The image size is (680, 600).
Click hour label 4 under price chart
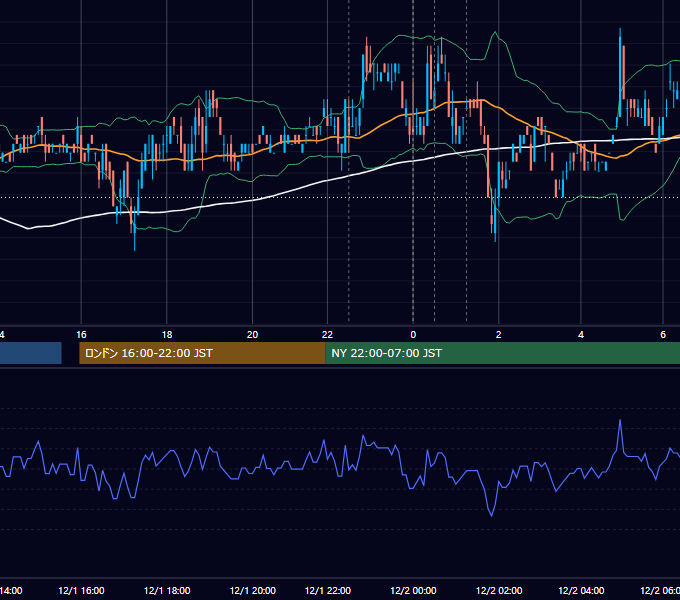(581, 335)
